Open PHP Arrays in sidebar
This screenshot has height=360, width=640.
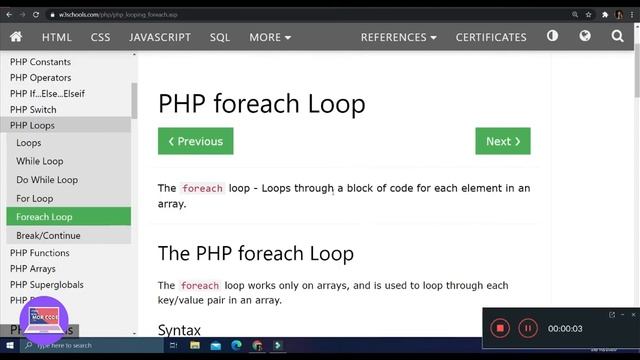point(33,269)
